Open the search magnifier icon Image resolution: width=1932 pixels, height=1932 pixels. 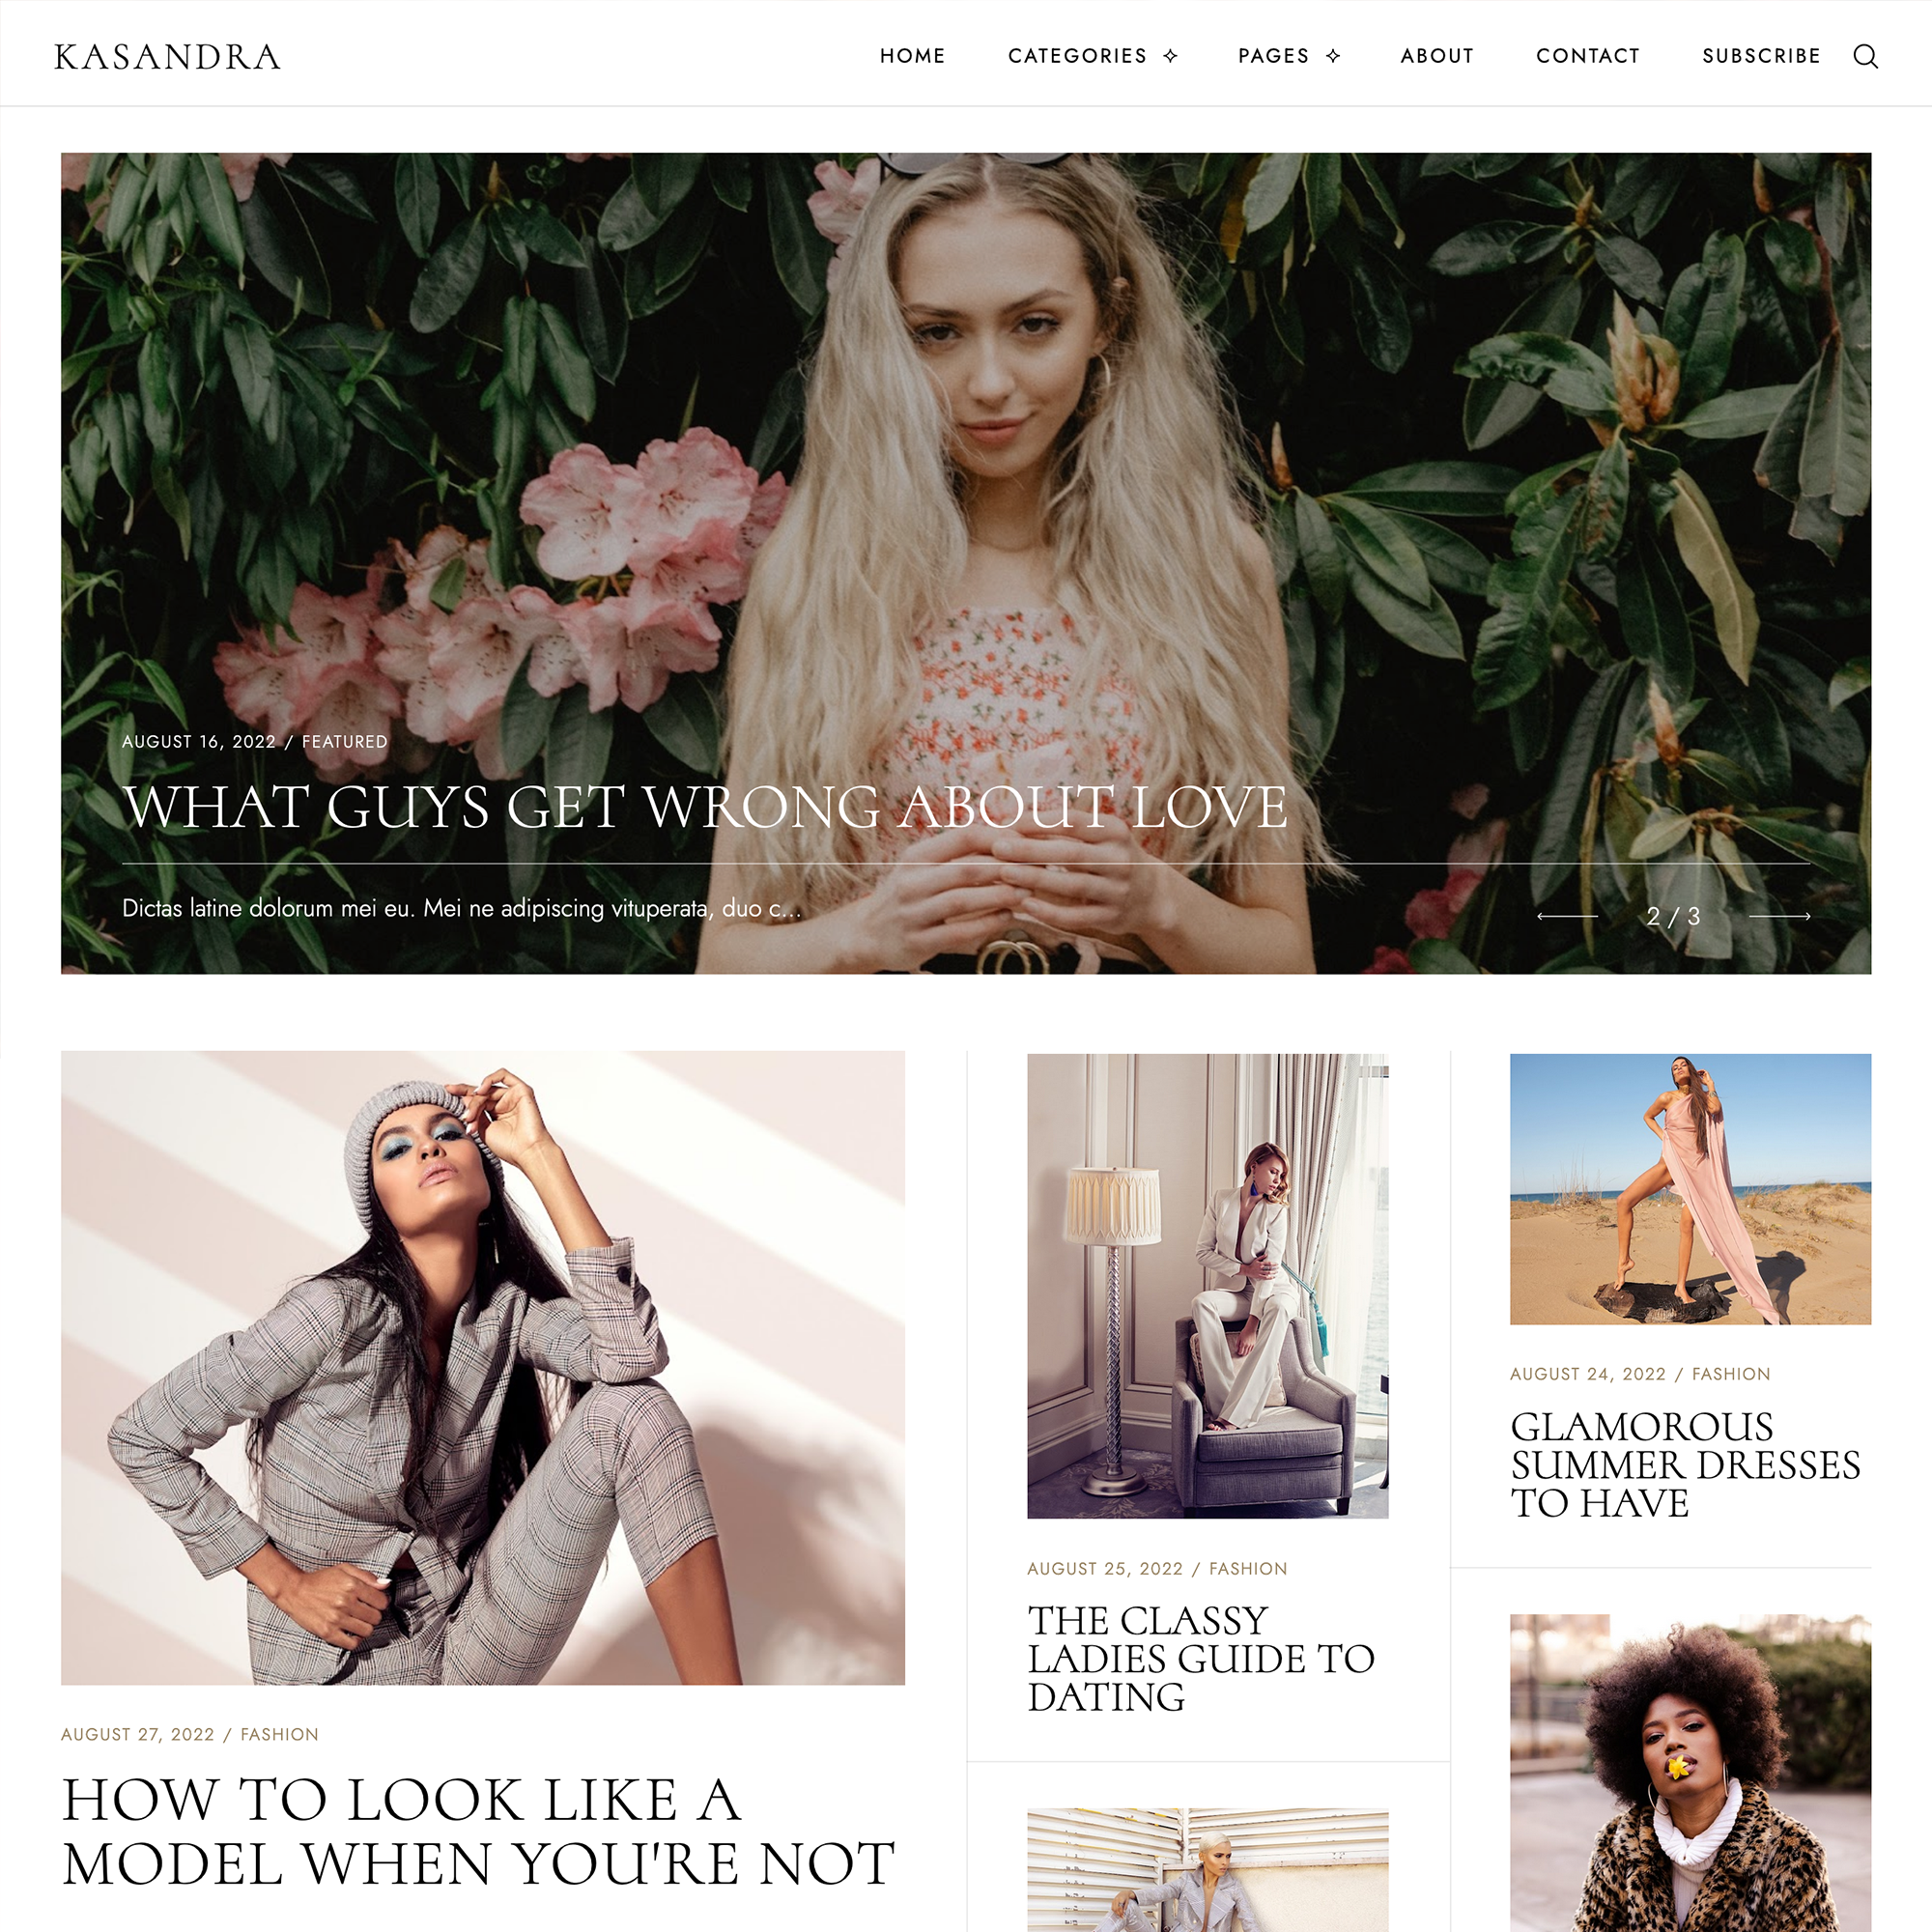tap(1865, 56)
